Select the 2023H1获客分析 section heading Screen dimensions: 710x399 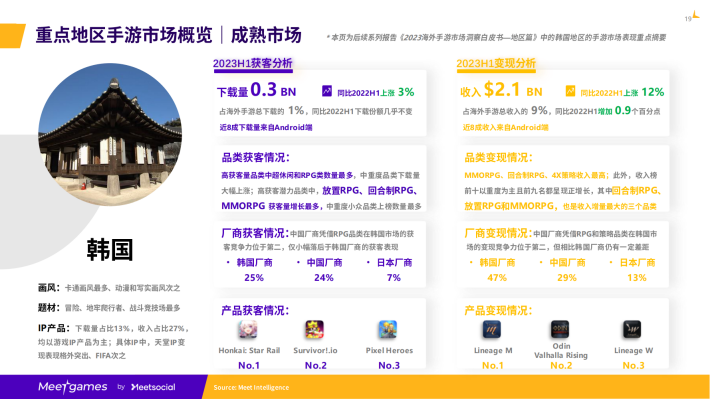[253, 63]
